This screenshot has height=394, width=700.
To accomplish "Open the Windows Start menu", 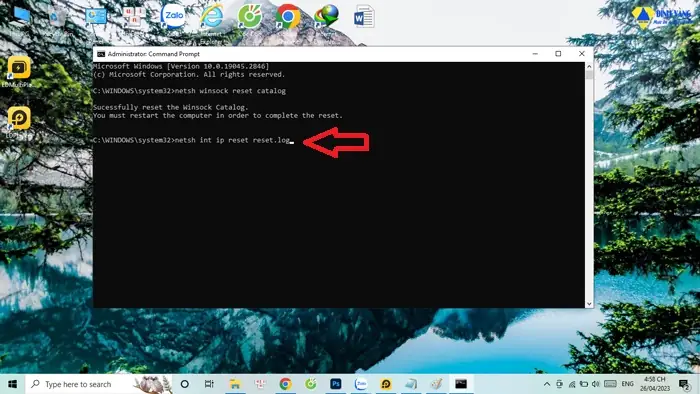I will 12,384.
